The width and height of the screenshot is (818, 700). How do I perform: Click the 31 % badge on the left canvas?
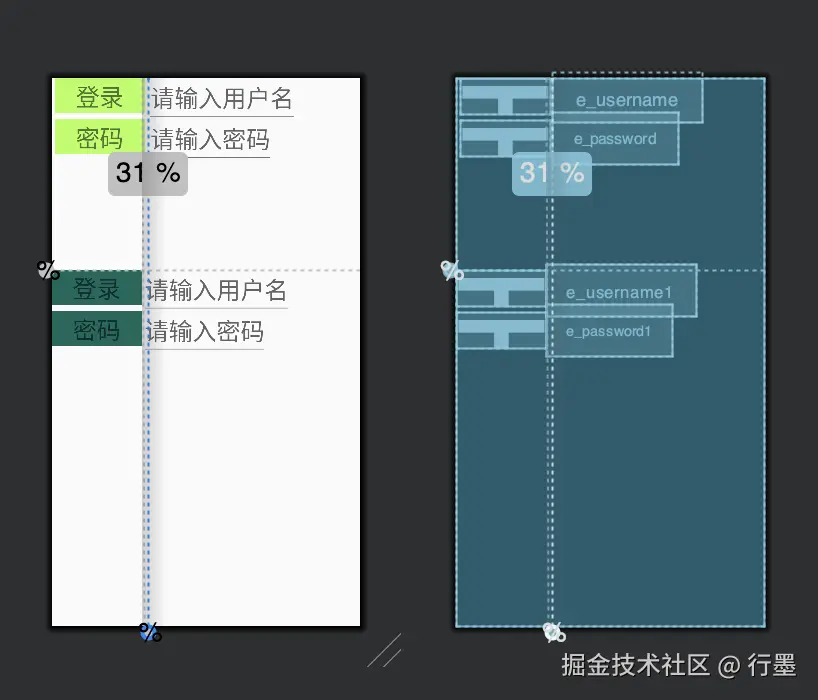[147, 173]
